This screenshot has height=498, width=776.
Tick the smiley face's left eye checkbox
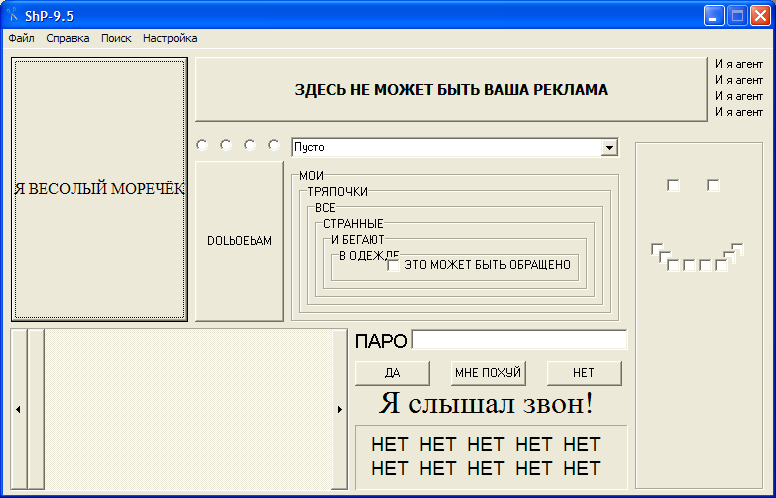pos(673,185)
